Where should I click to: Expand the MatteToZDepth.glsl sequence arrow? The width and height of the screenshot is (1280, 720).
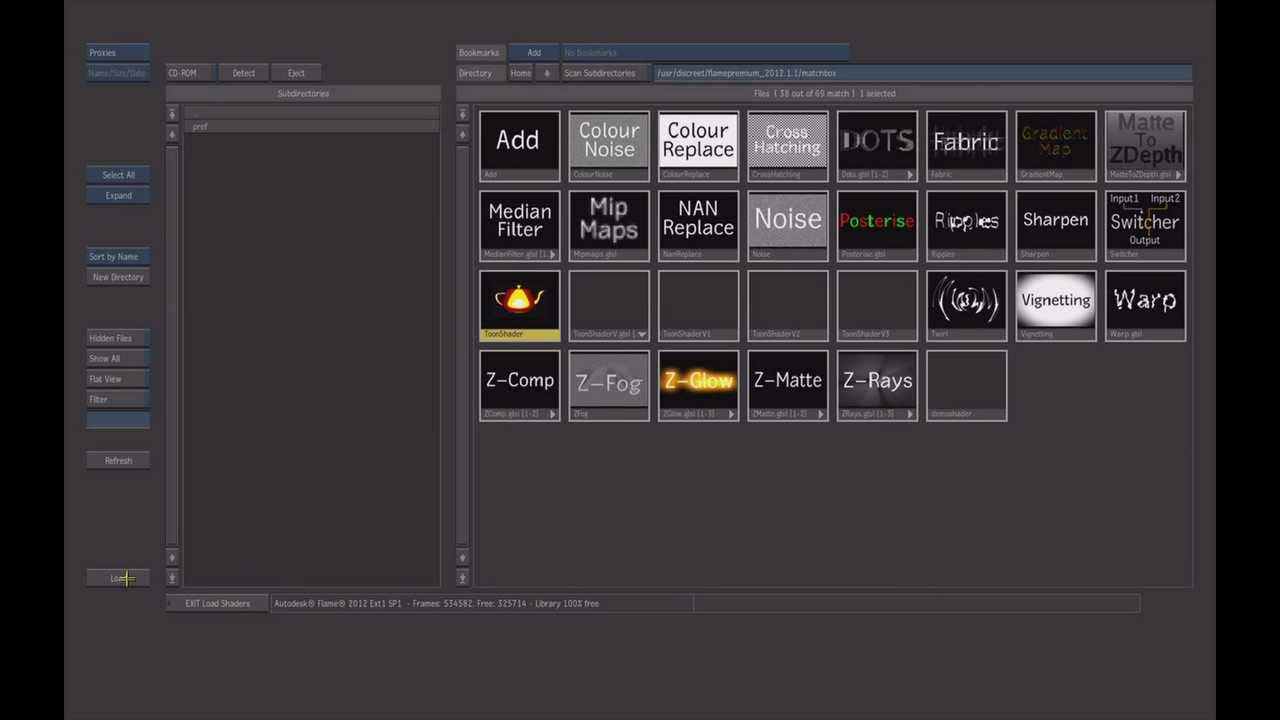(x=1178, y=175)
